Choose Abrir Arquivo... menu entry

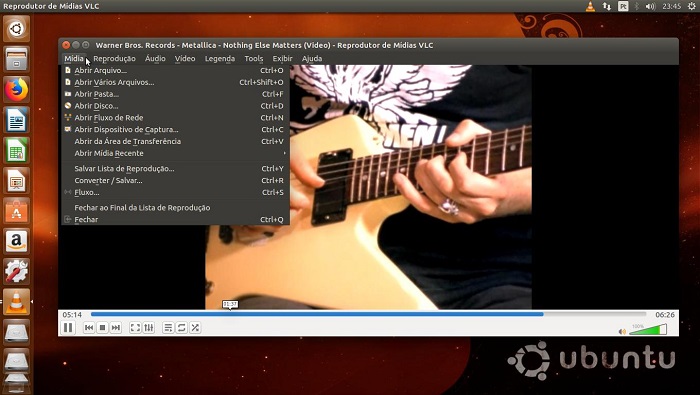175,71
